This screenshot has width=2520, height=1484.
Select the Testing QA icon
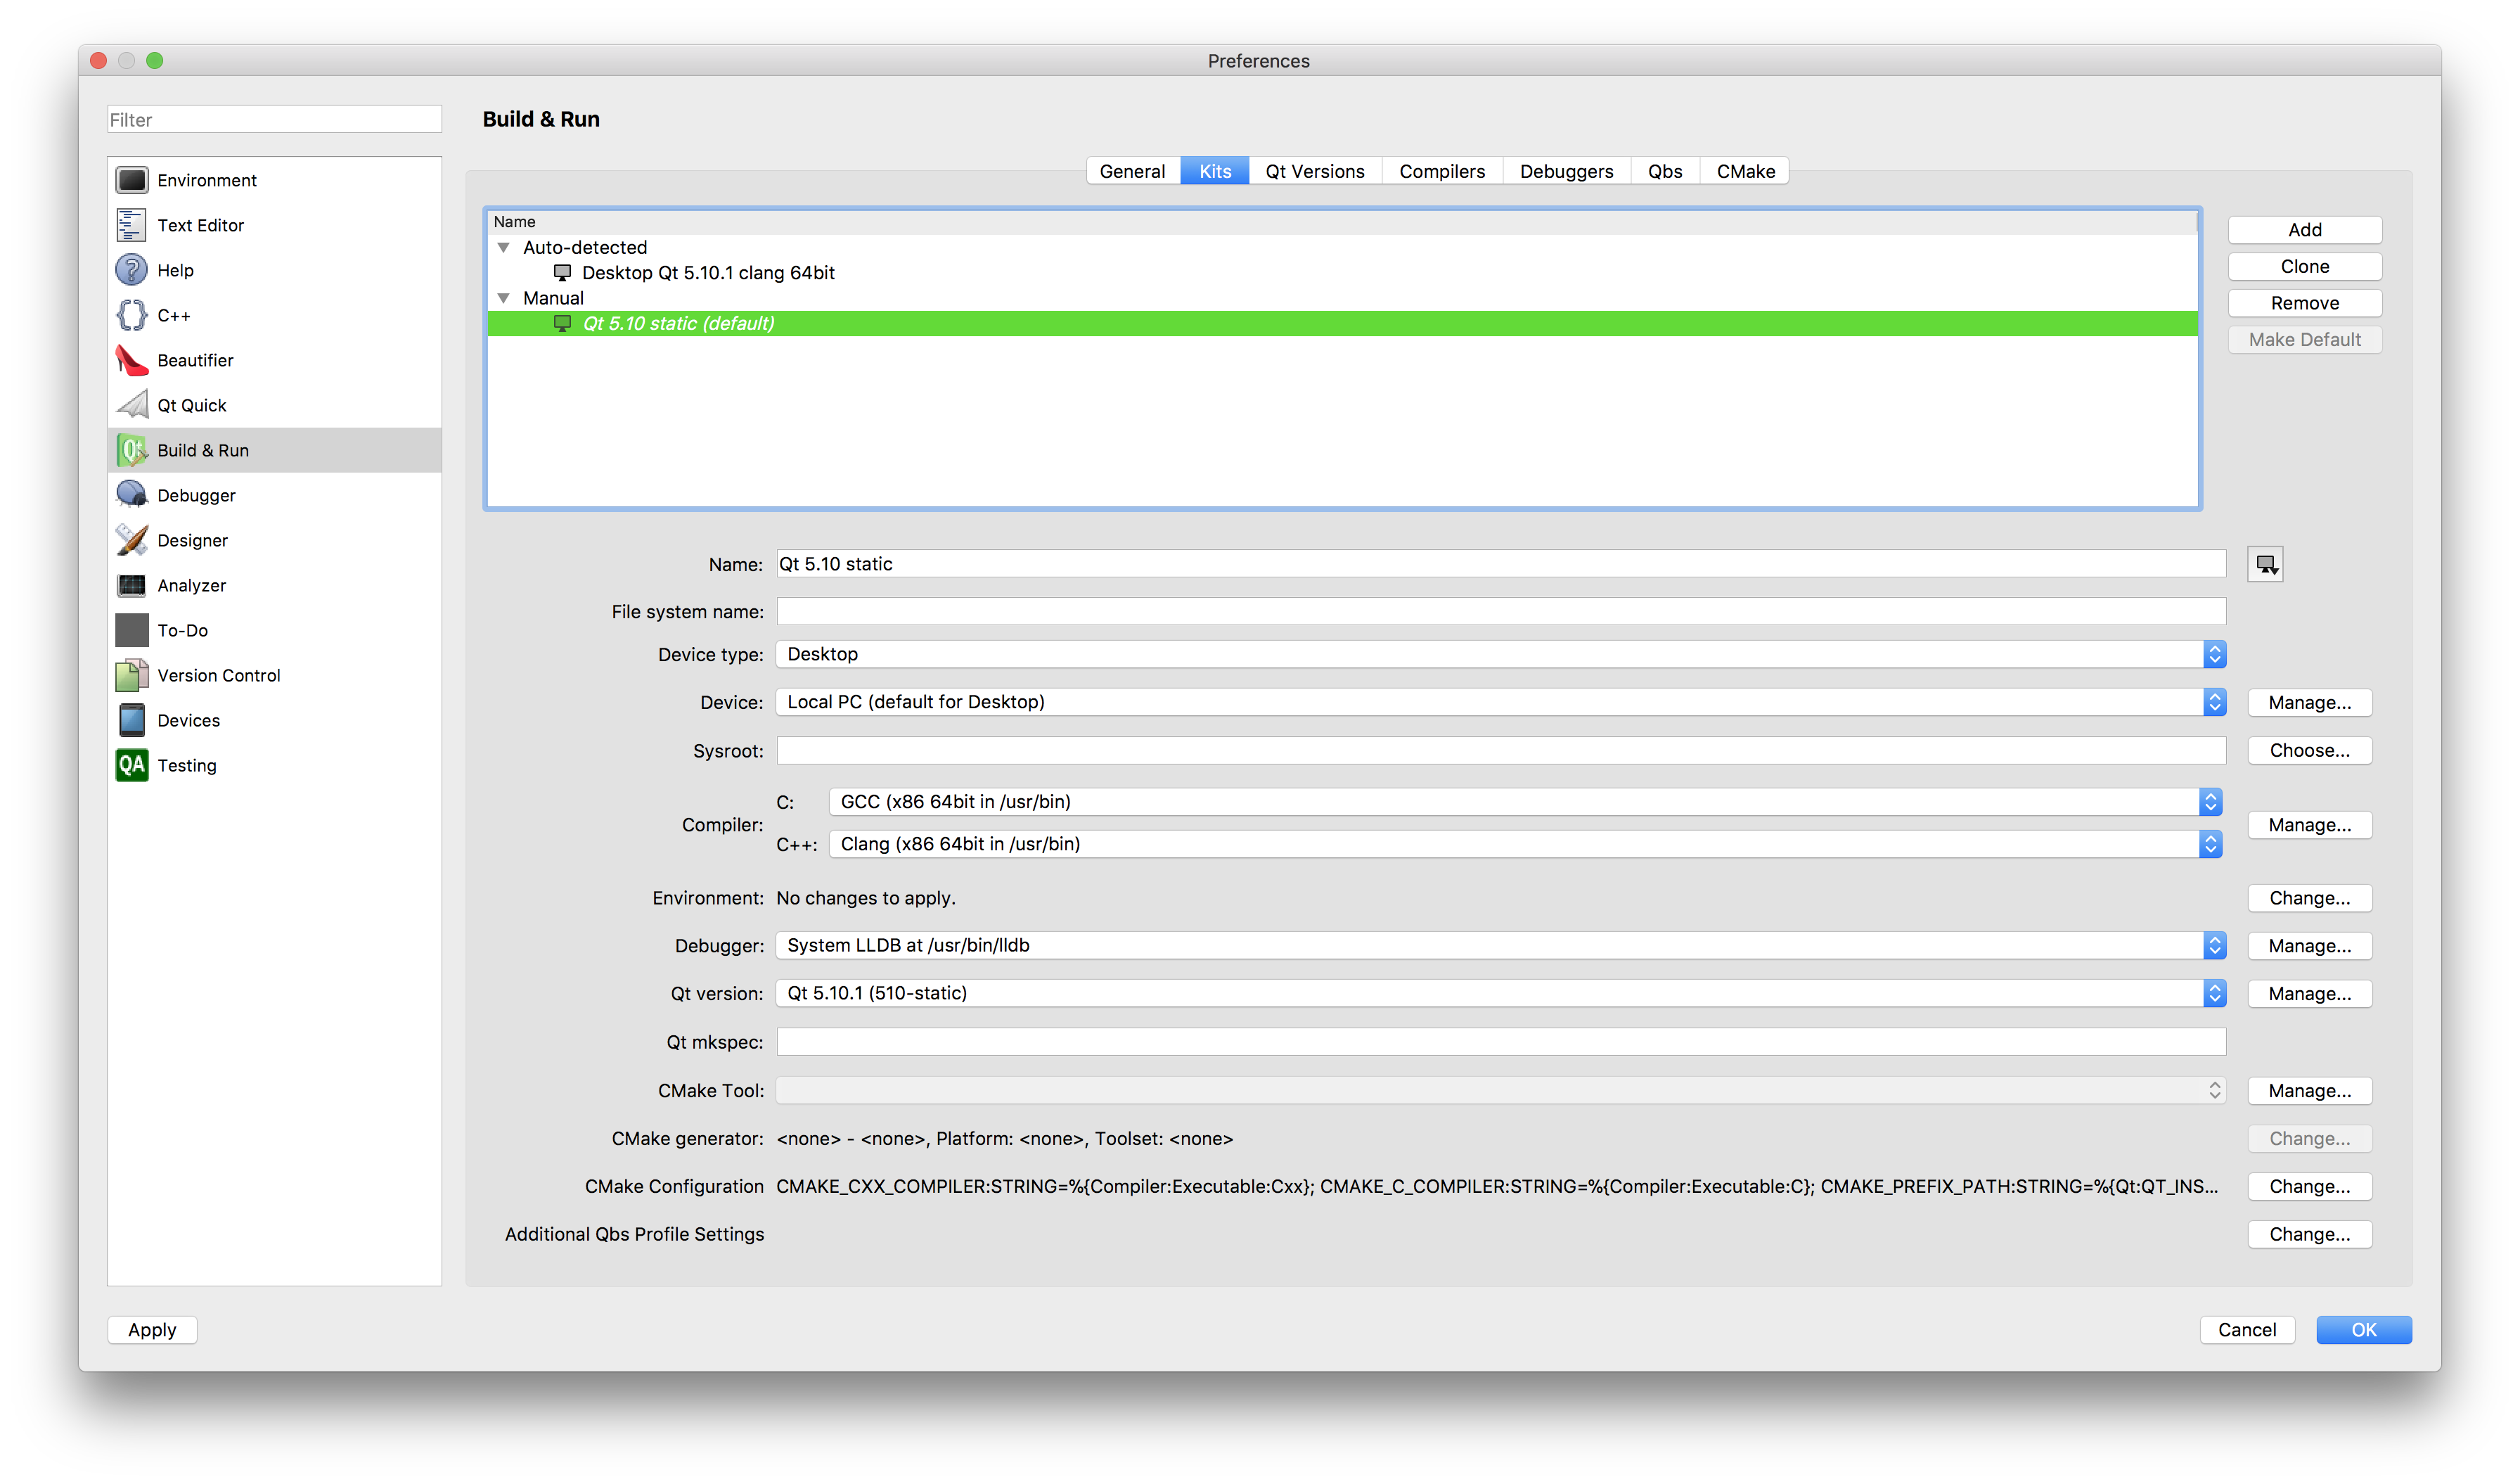tap(131, 765)
